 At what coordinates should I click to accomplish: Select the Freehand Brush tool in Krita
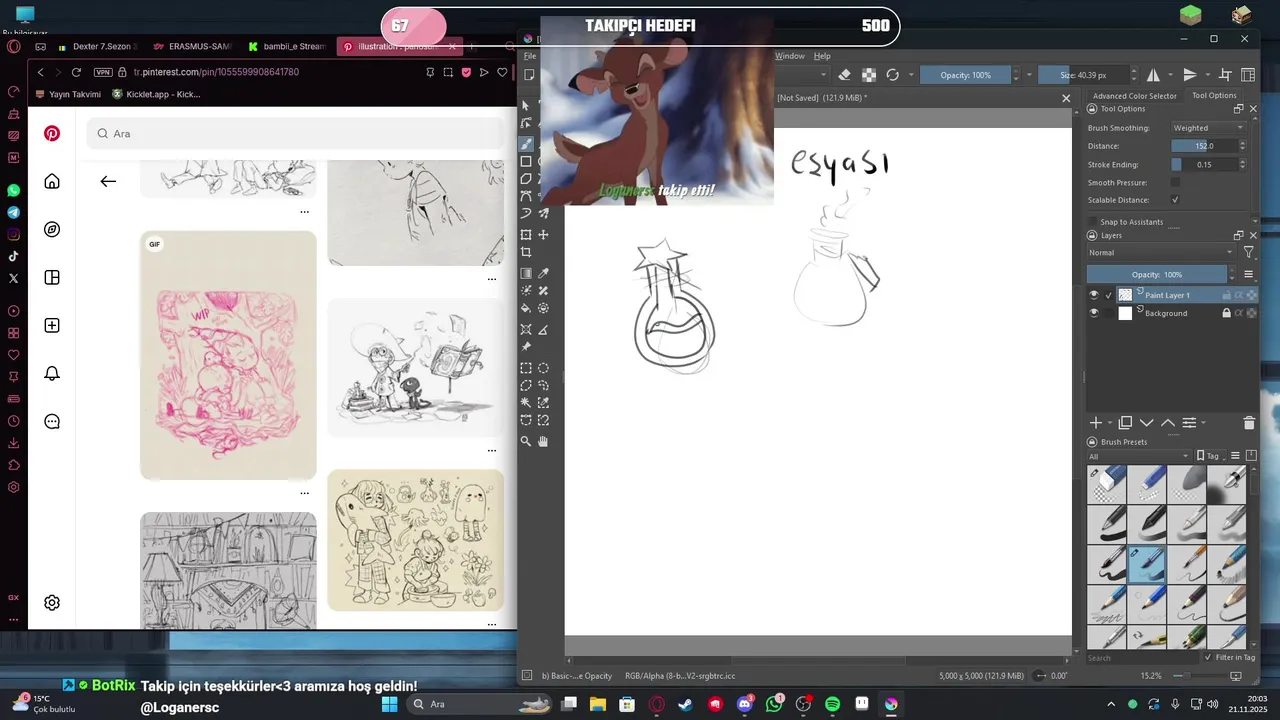(526, 144)
